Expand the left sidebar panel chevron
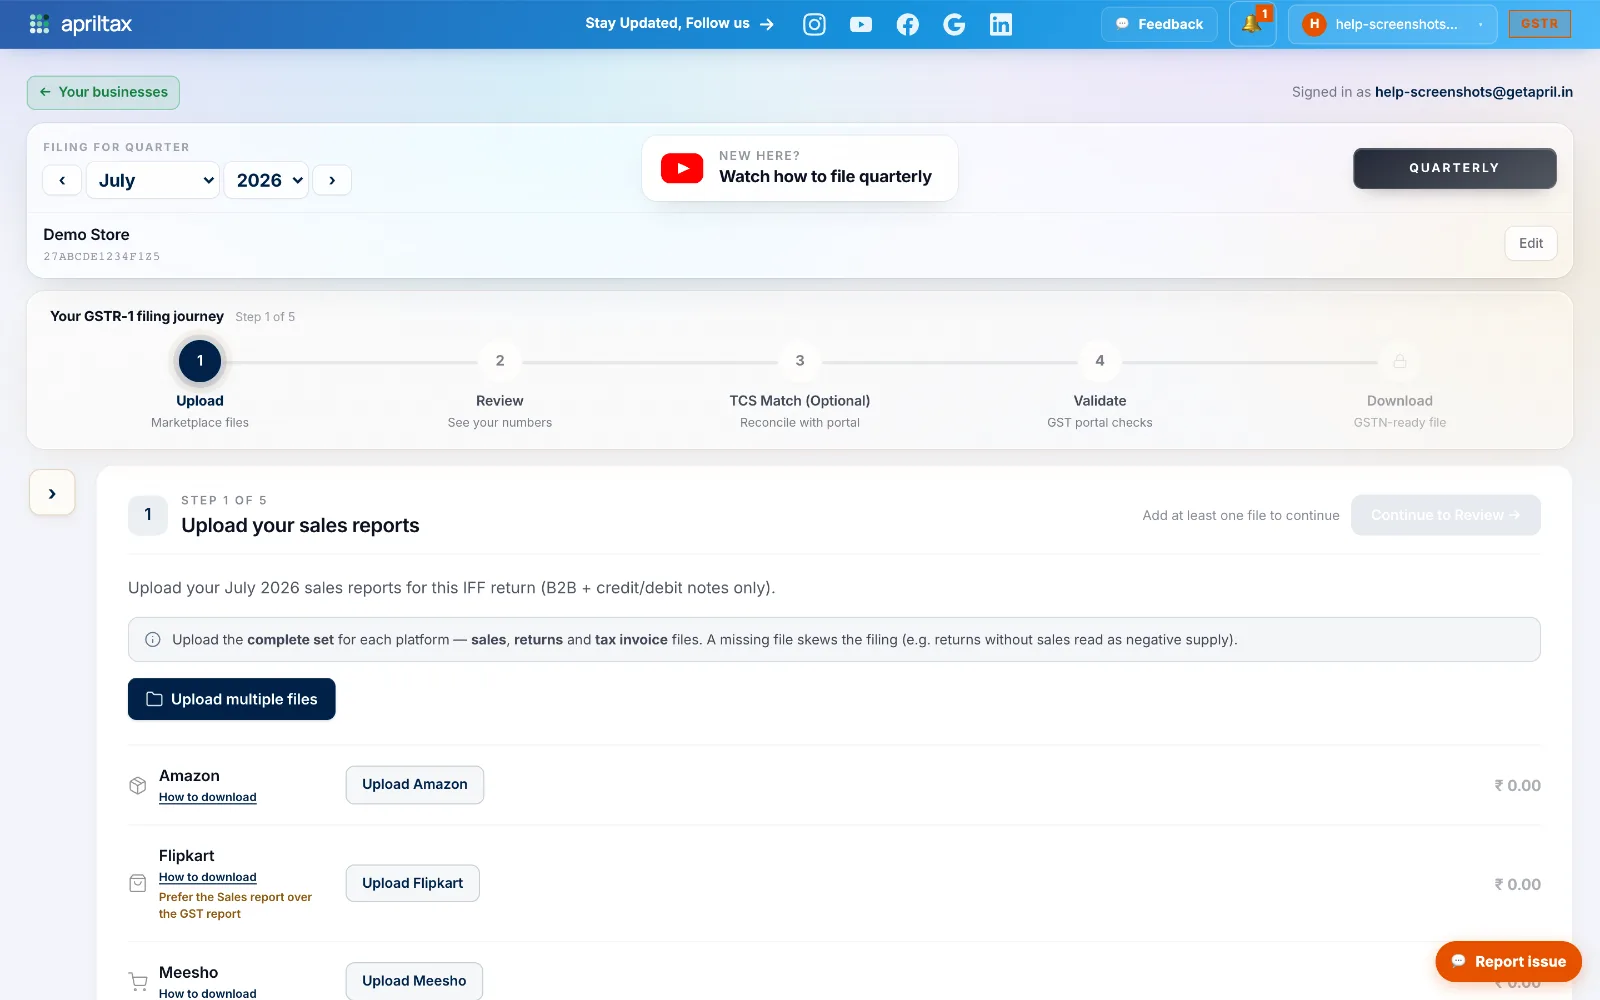1600x1000 pixels. (x=52, y=493)
